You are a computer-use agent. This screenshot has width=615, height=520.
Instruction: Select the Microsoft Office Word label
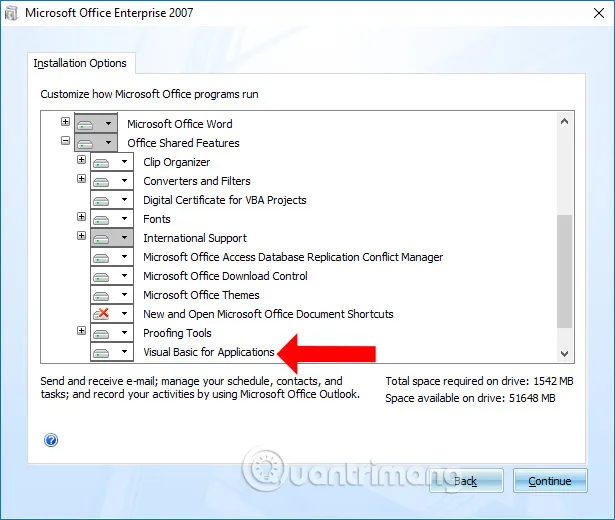(x=180, y=124)
